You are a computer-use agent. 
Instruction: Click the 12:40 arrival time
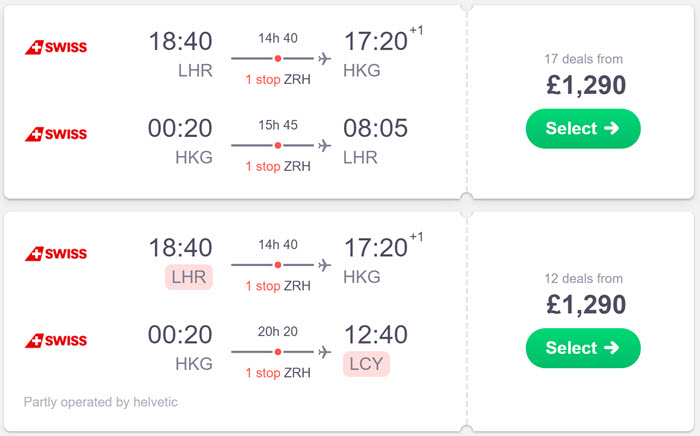coord(375,335)
